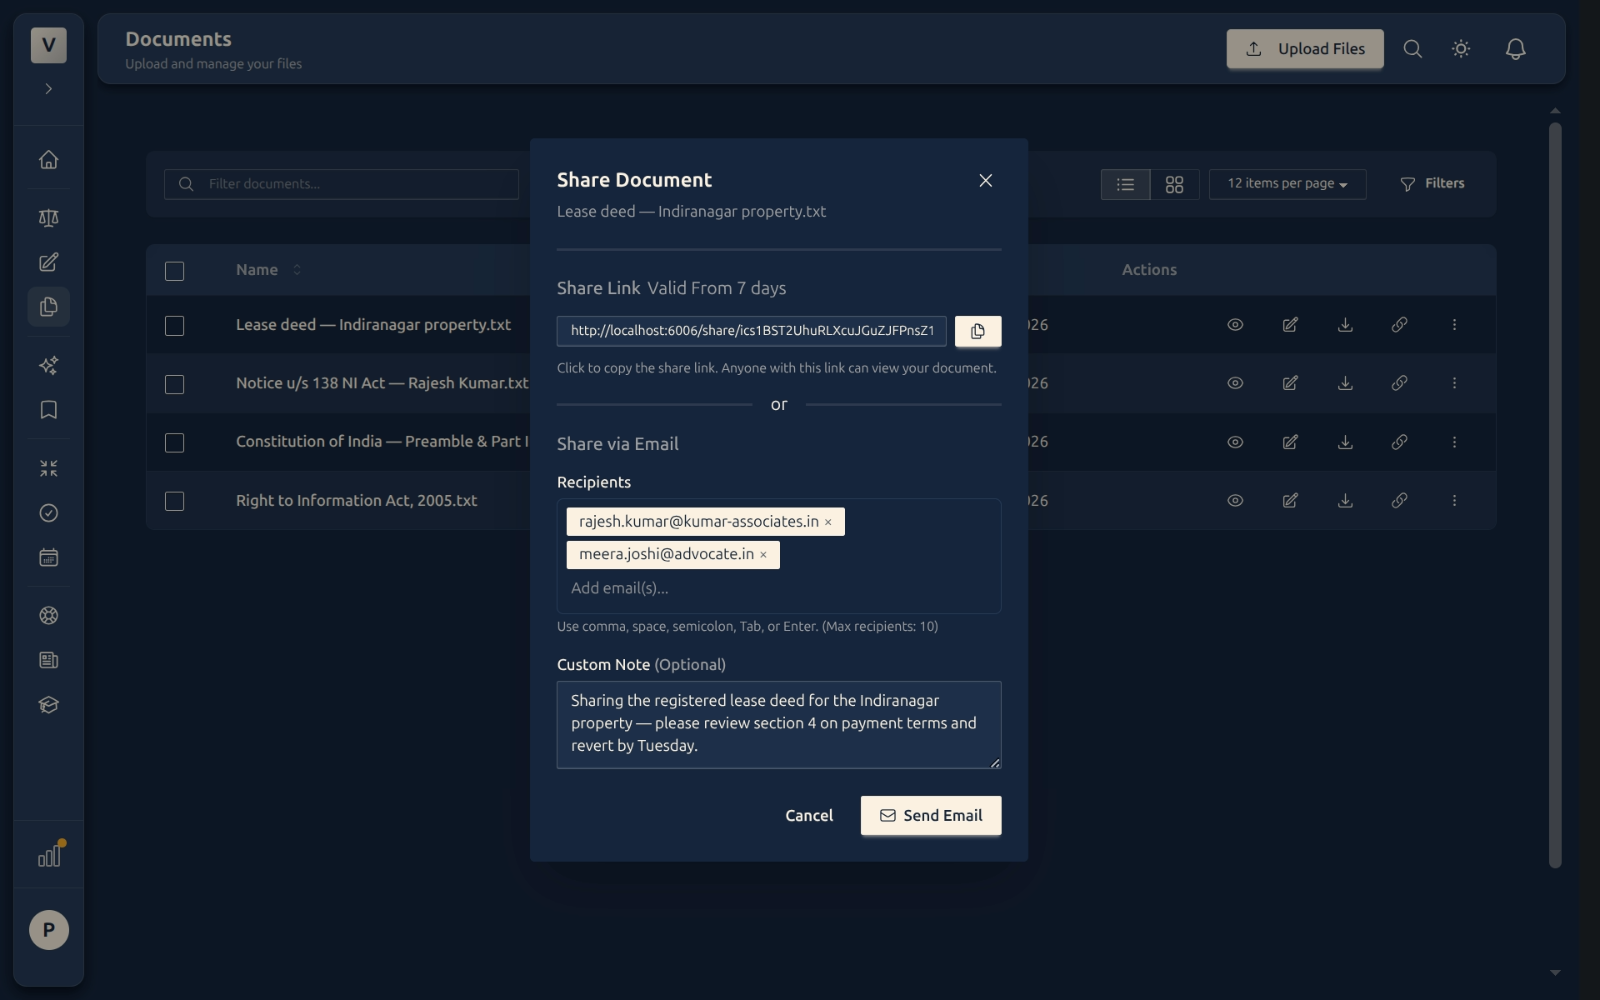Click the Upload Files button

1305,49
